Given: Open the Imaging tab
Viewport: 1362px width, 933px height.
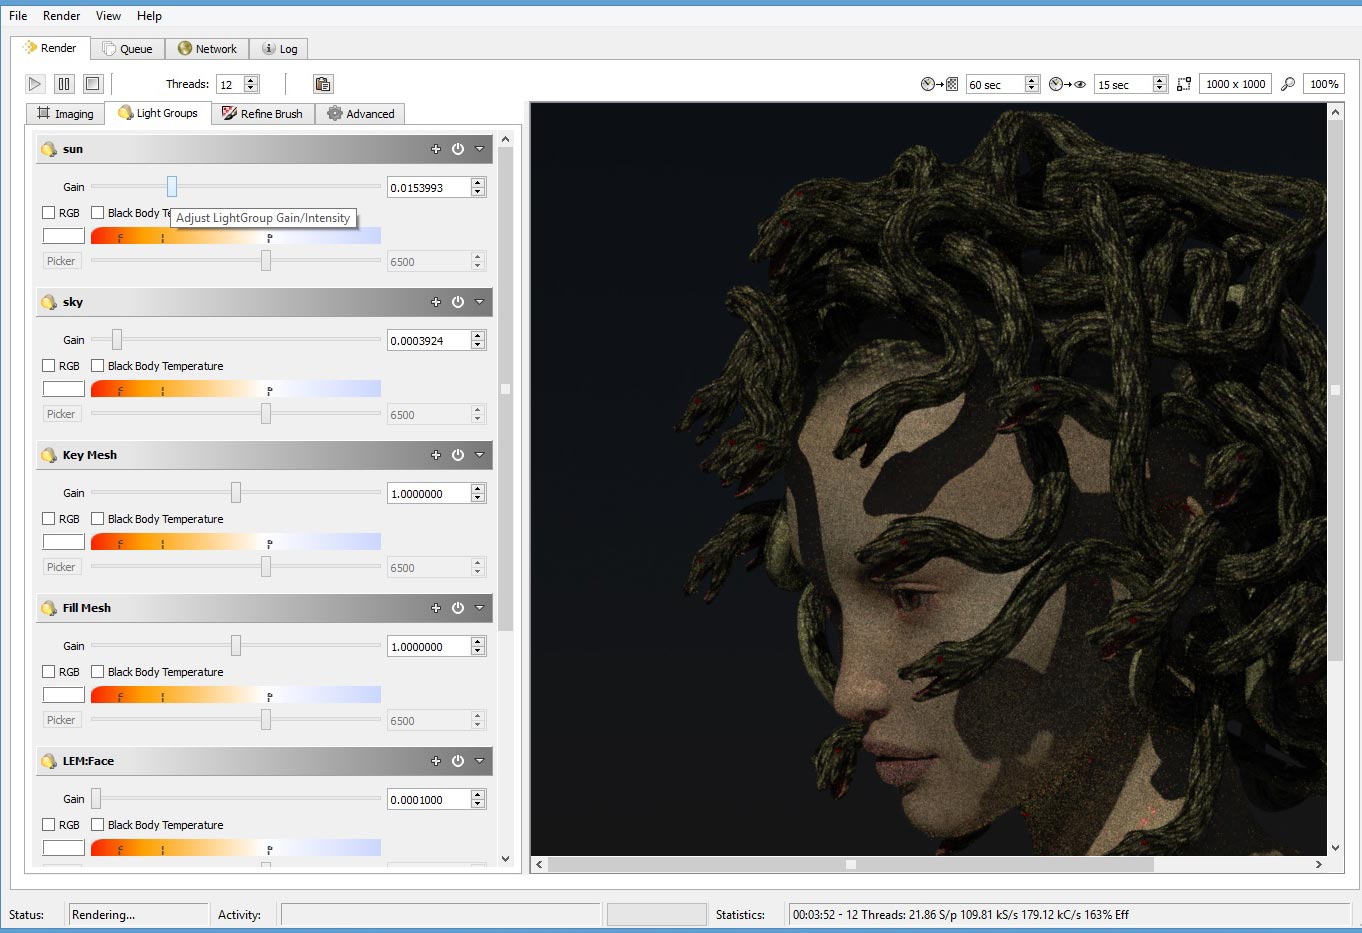Looking at the screenshot, I should tap(65, 114).
